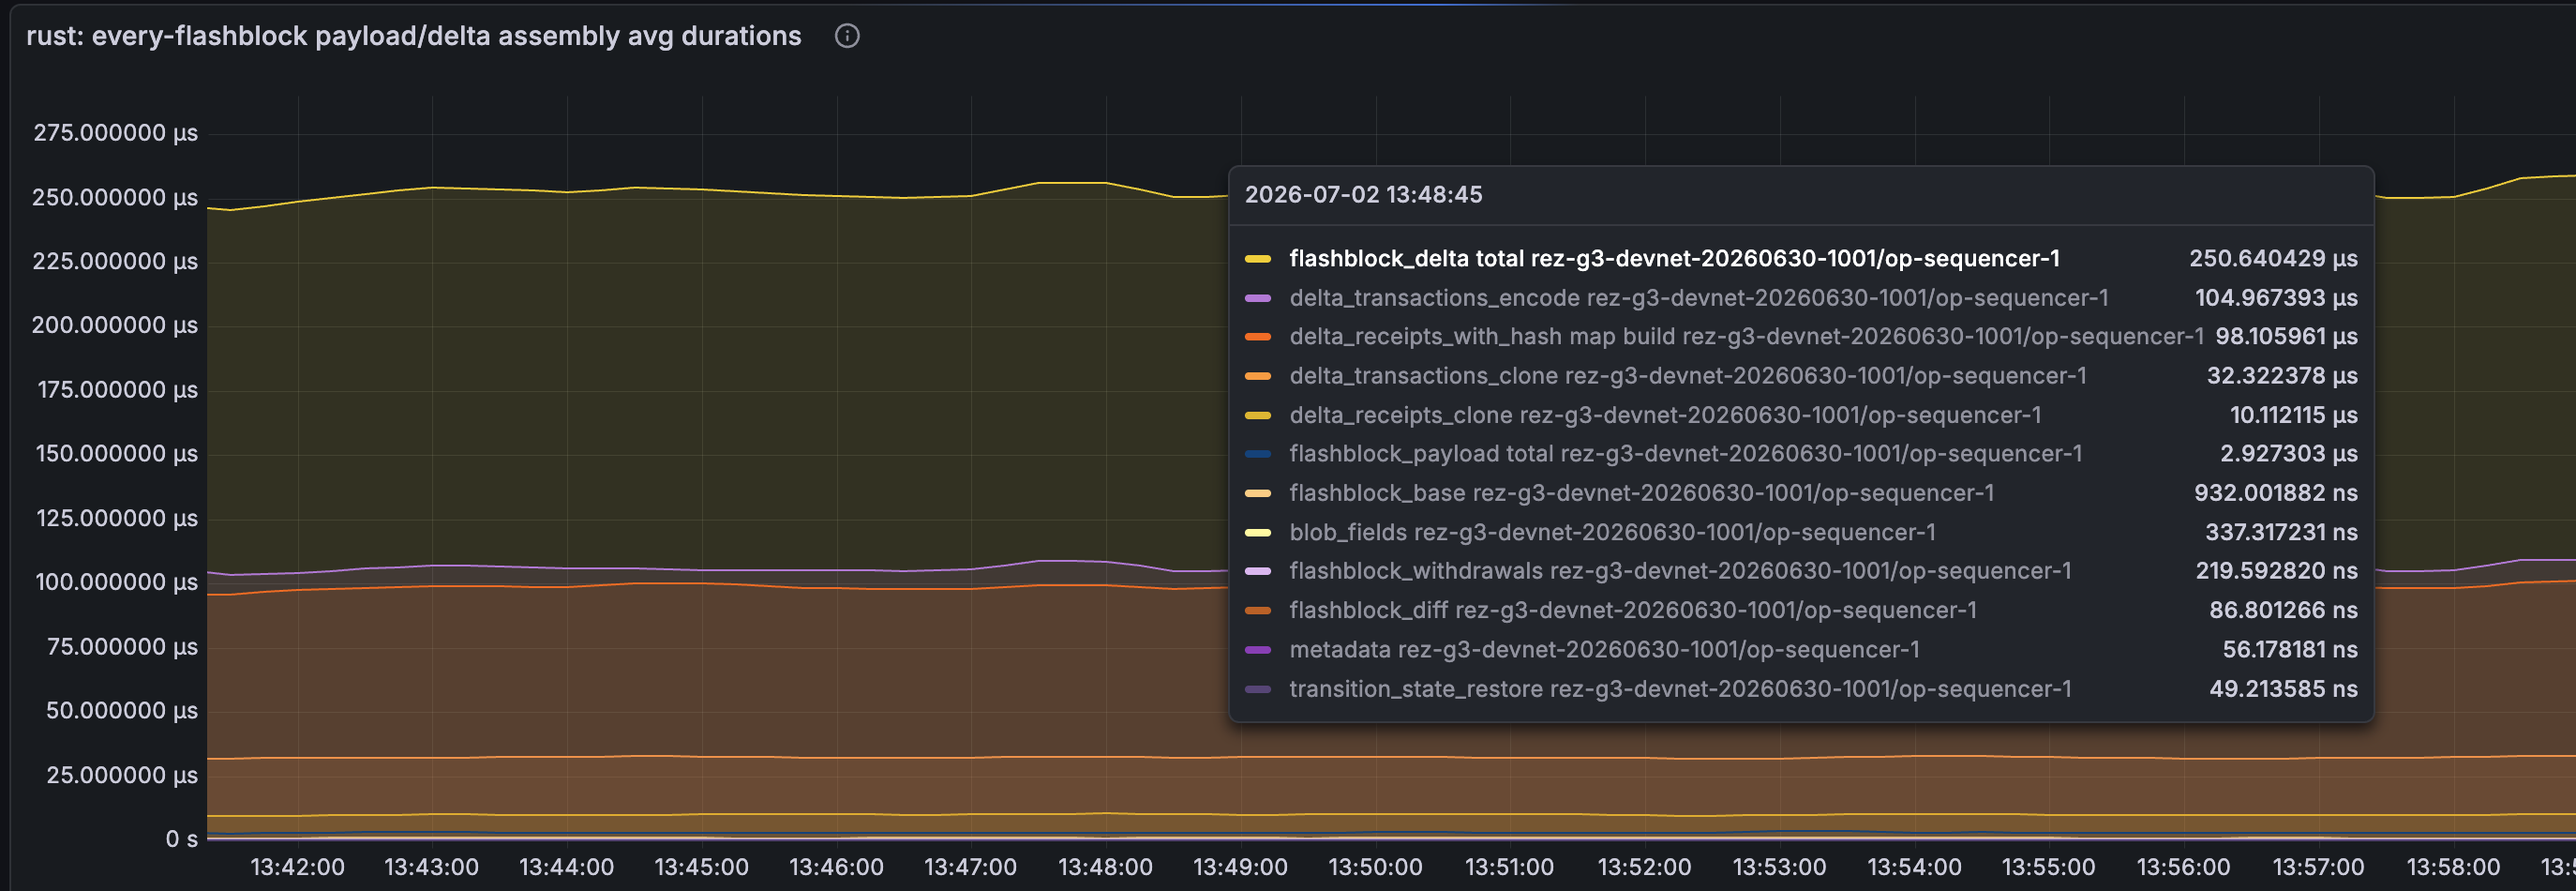The height and width of the screenshot is (891, 2576).
Task: Click the 13:48:00 time axis label
Action: [x=1105, y=867]
